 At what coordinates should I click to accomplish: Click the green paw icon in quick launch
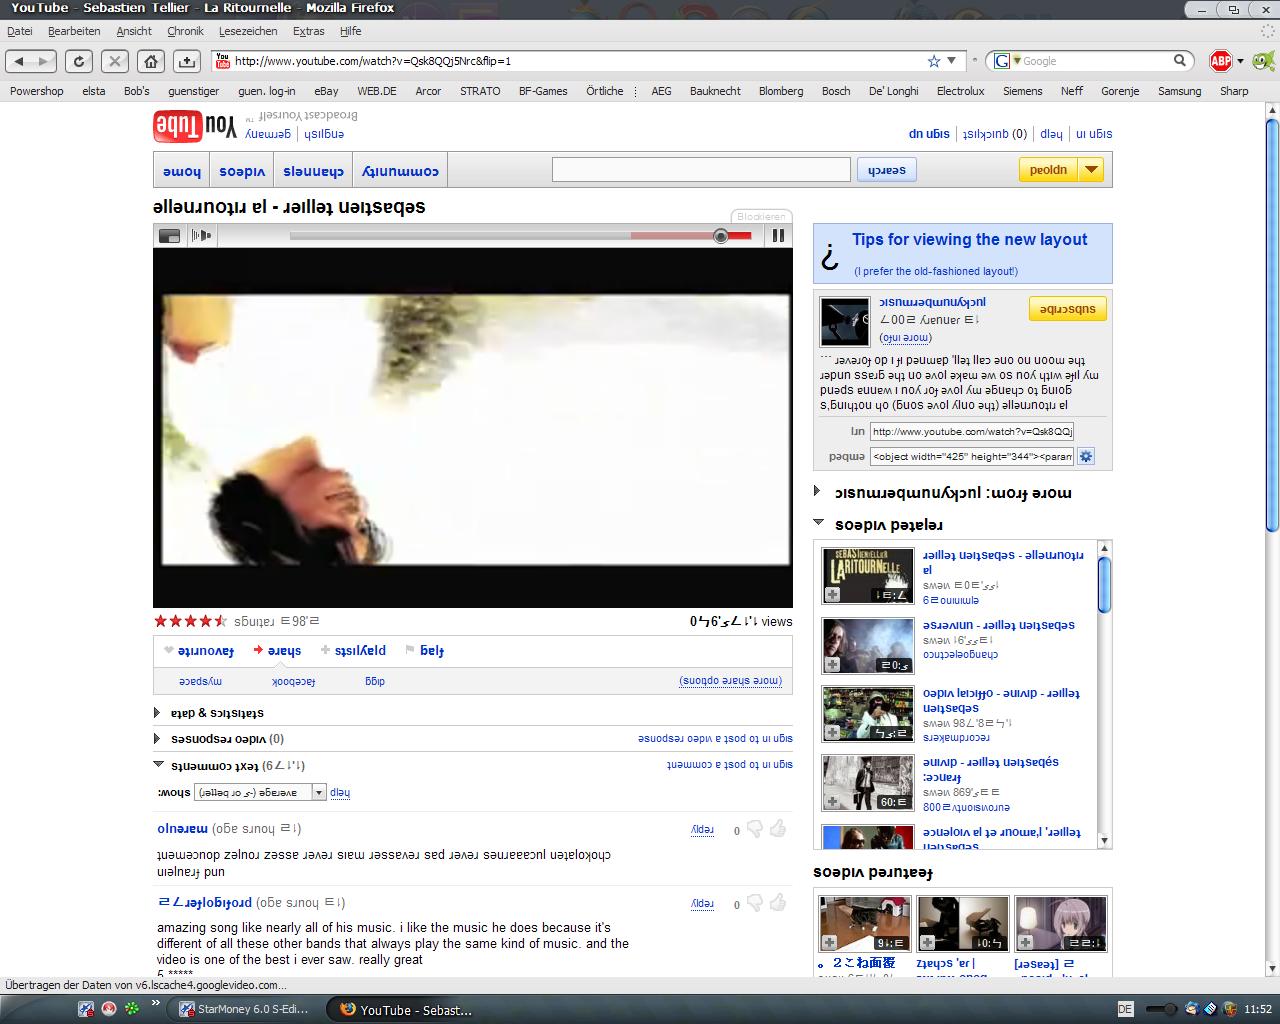(131, 1009)
